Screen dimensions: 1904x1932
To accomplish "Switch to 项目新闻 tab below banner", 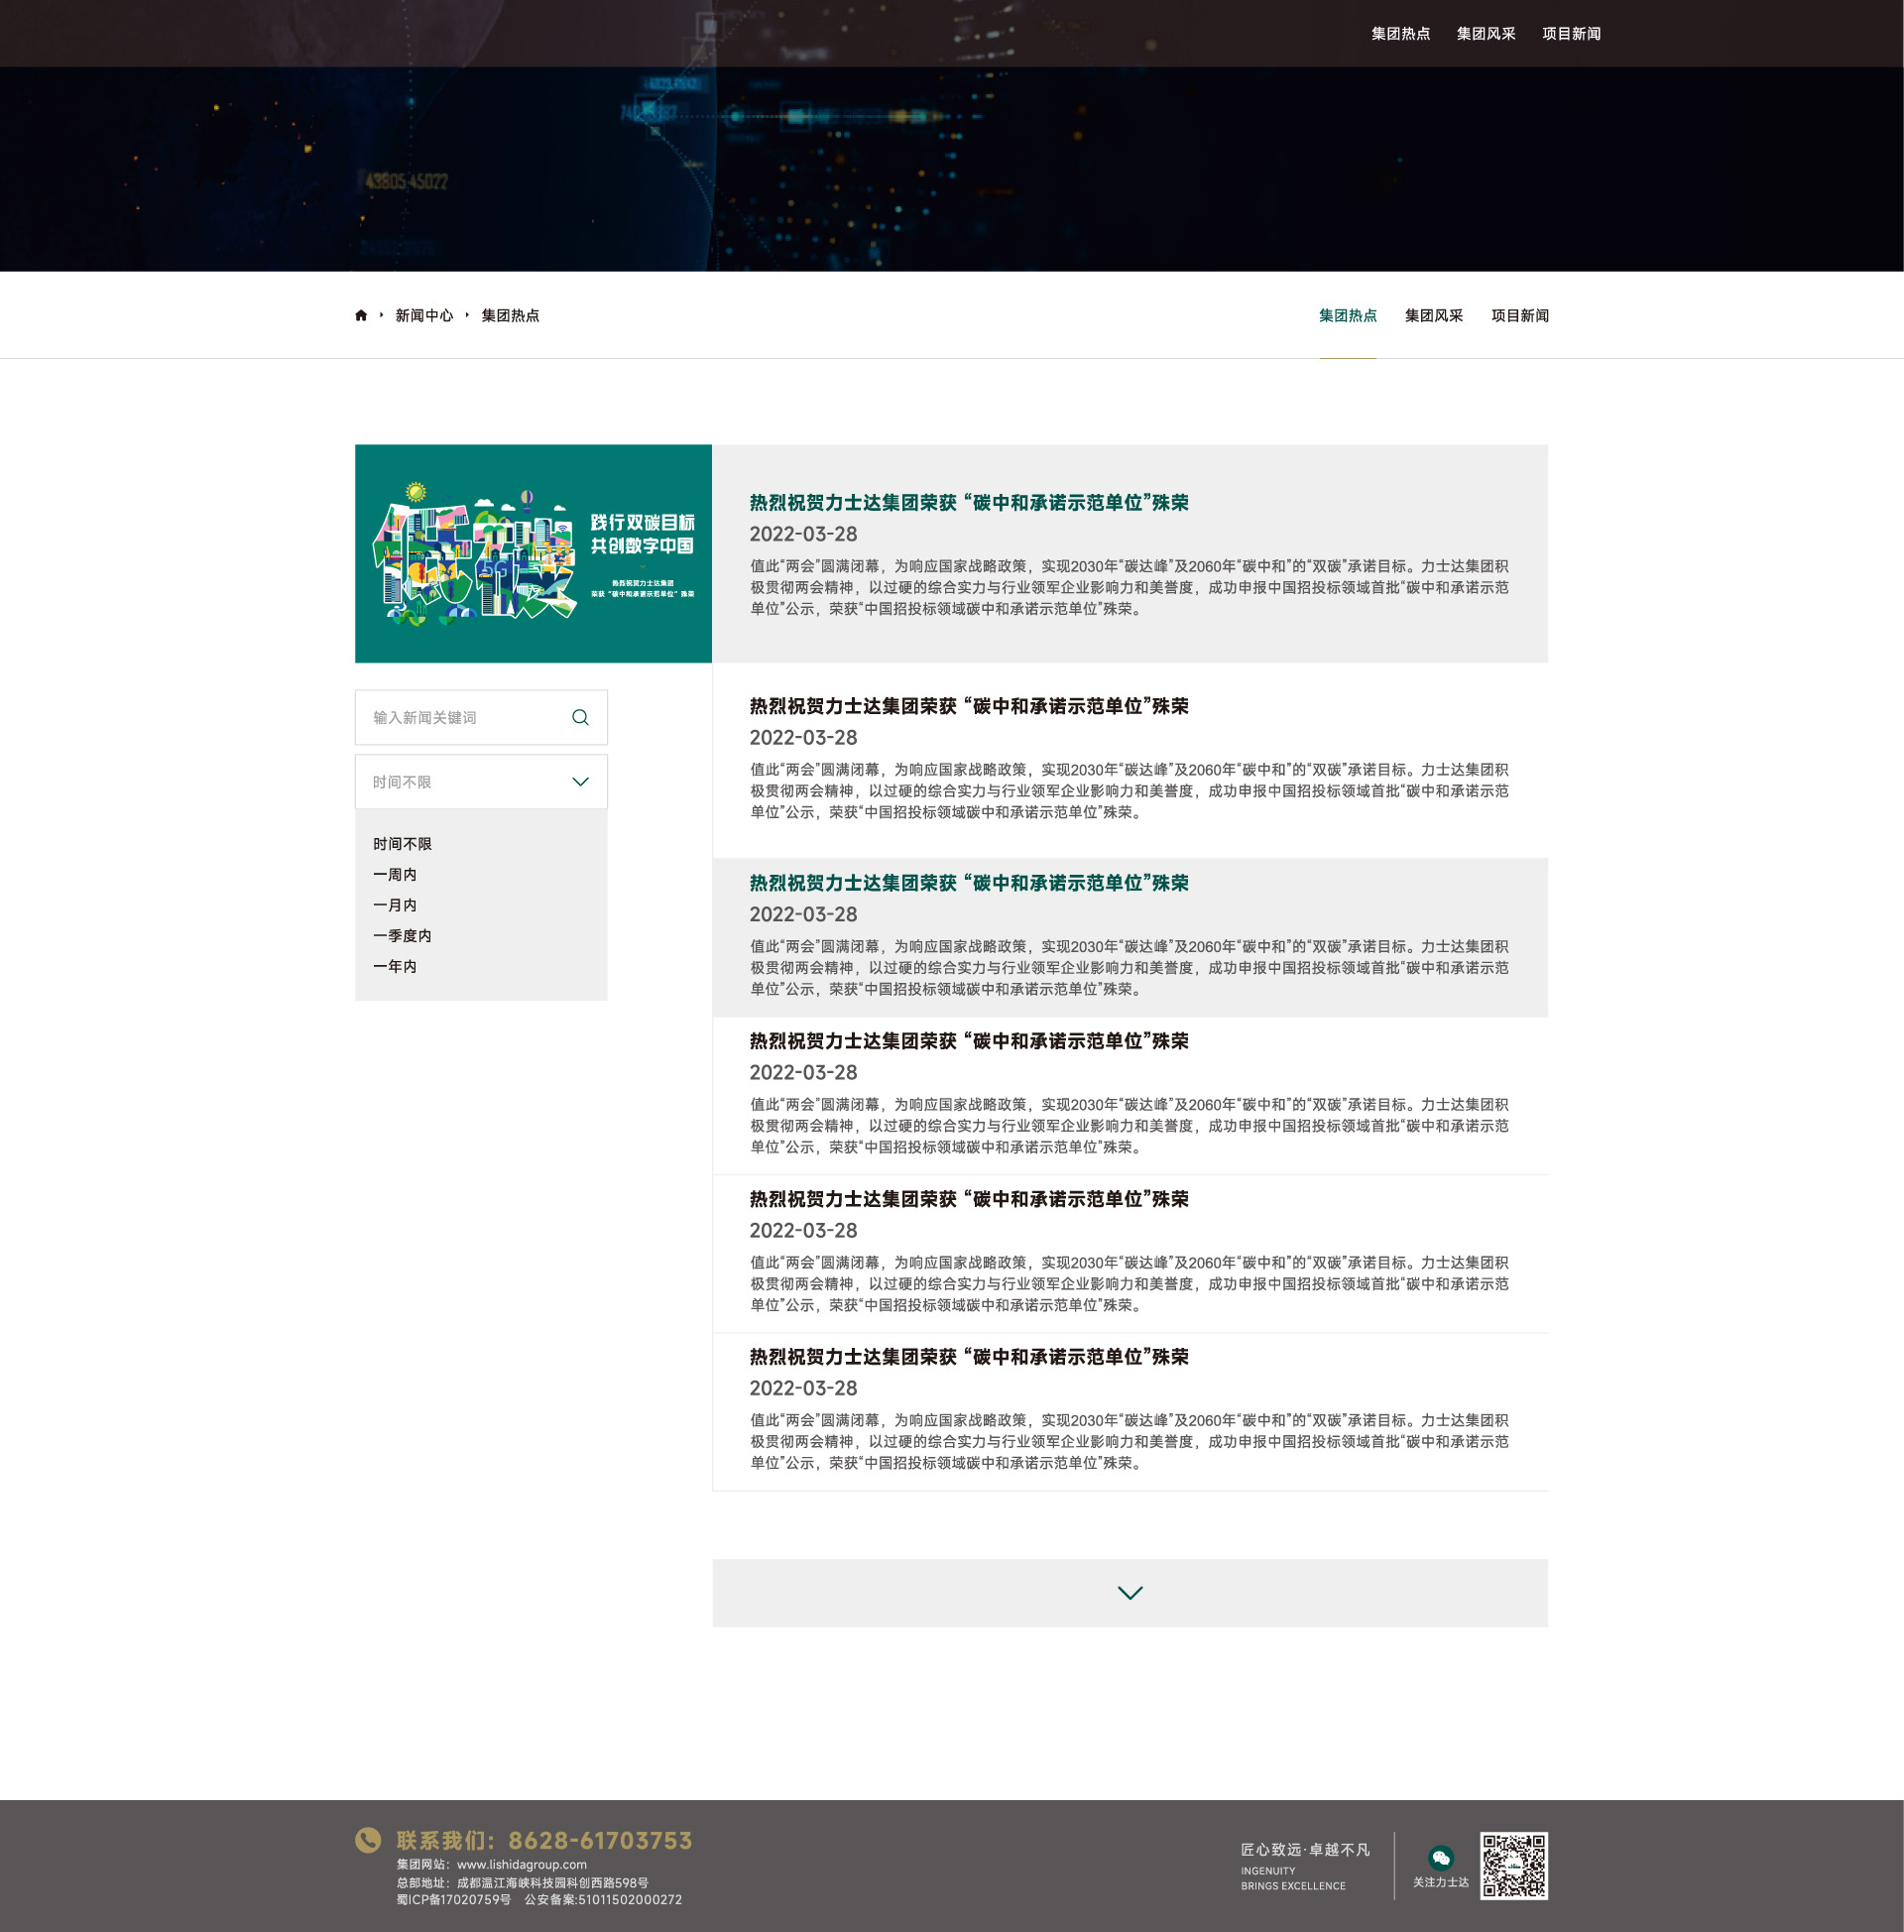I will 1520,316.
